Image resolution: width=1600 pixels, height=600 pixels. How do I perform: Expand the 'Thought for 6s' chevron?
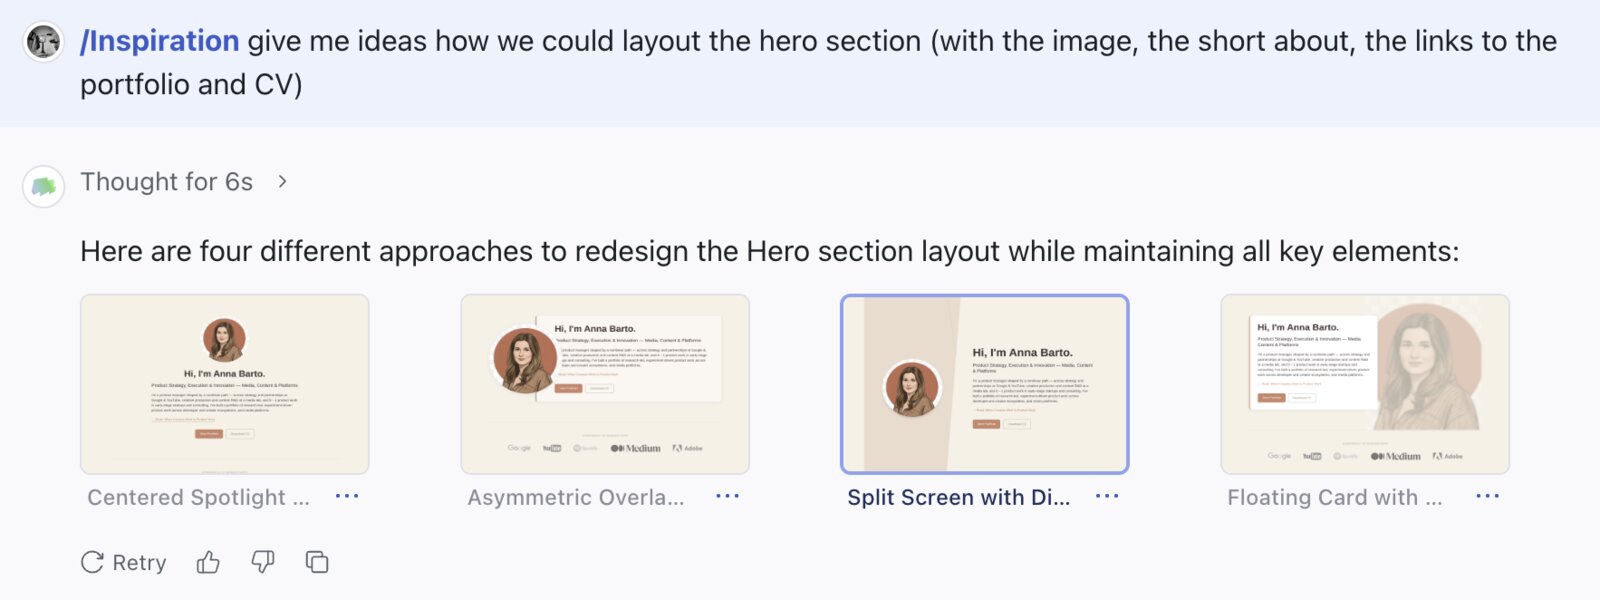click(x=283, y=182)
